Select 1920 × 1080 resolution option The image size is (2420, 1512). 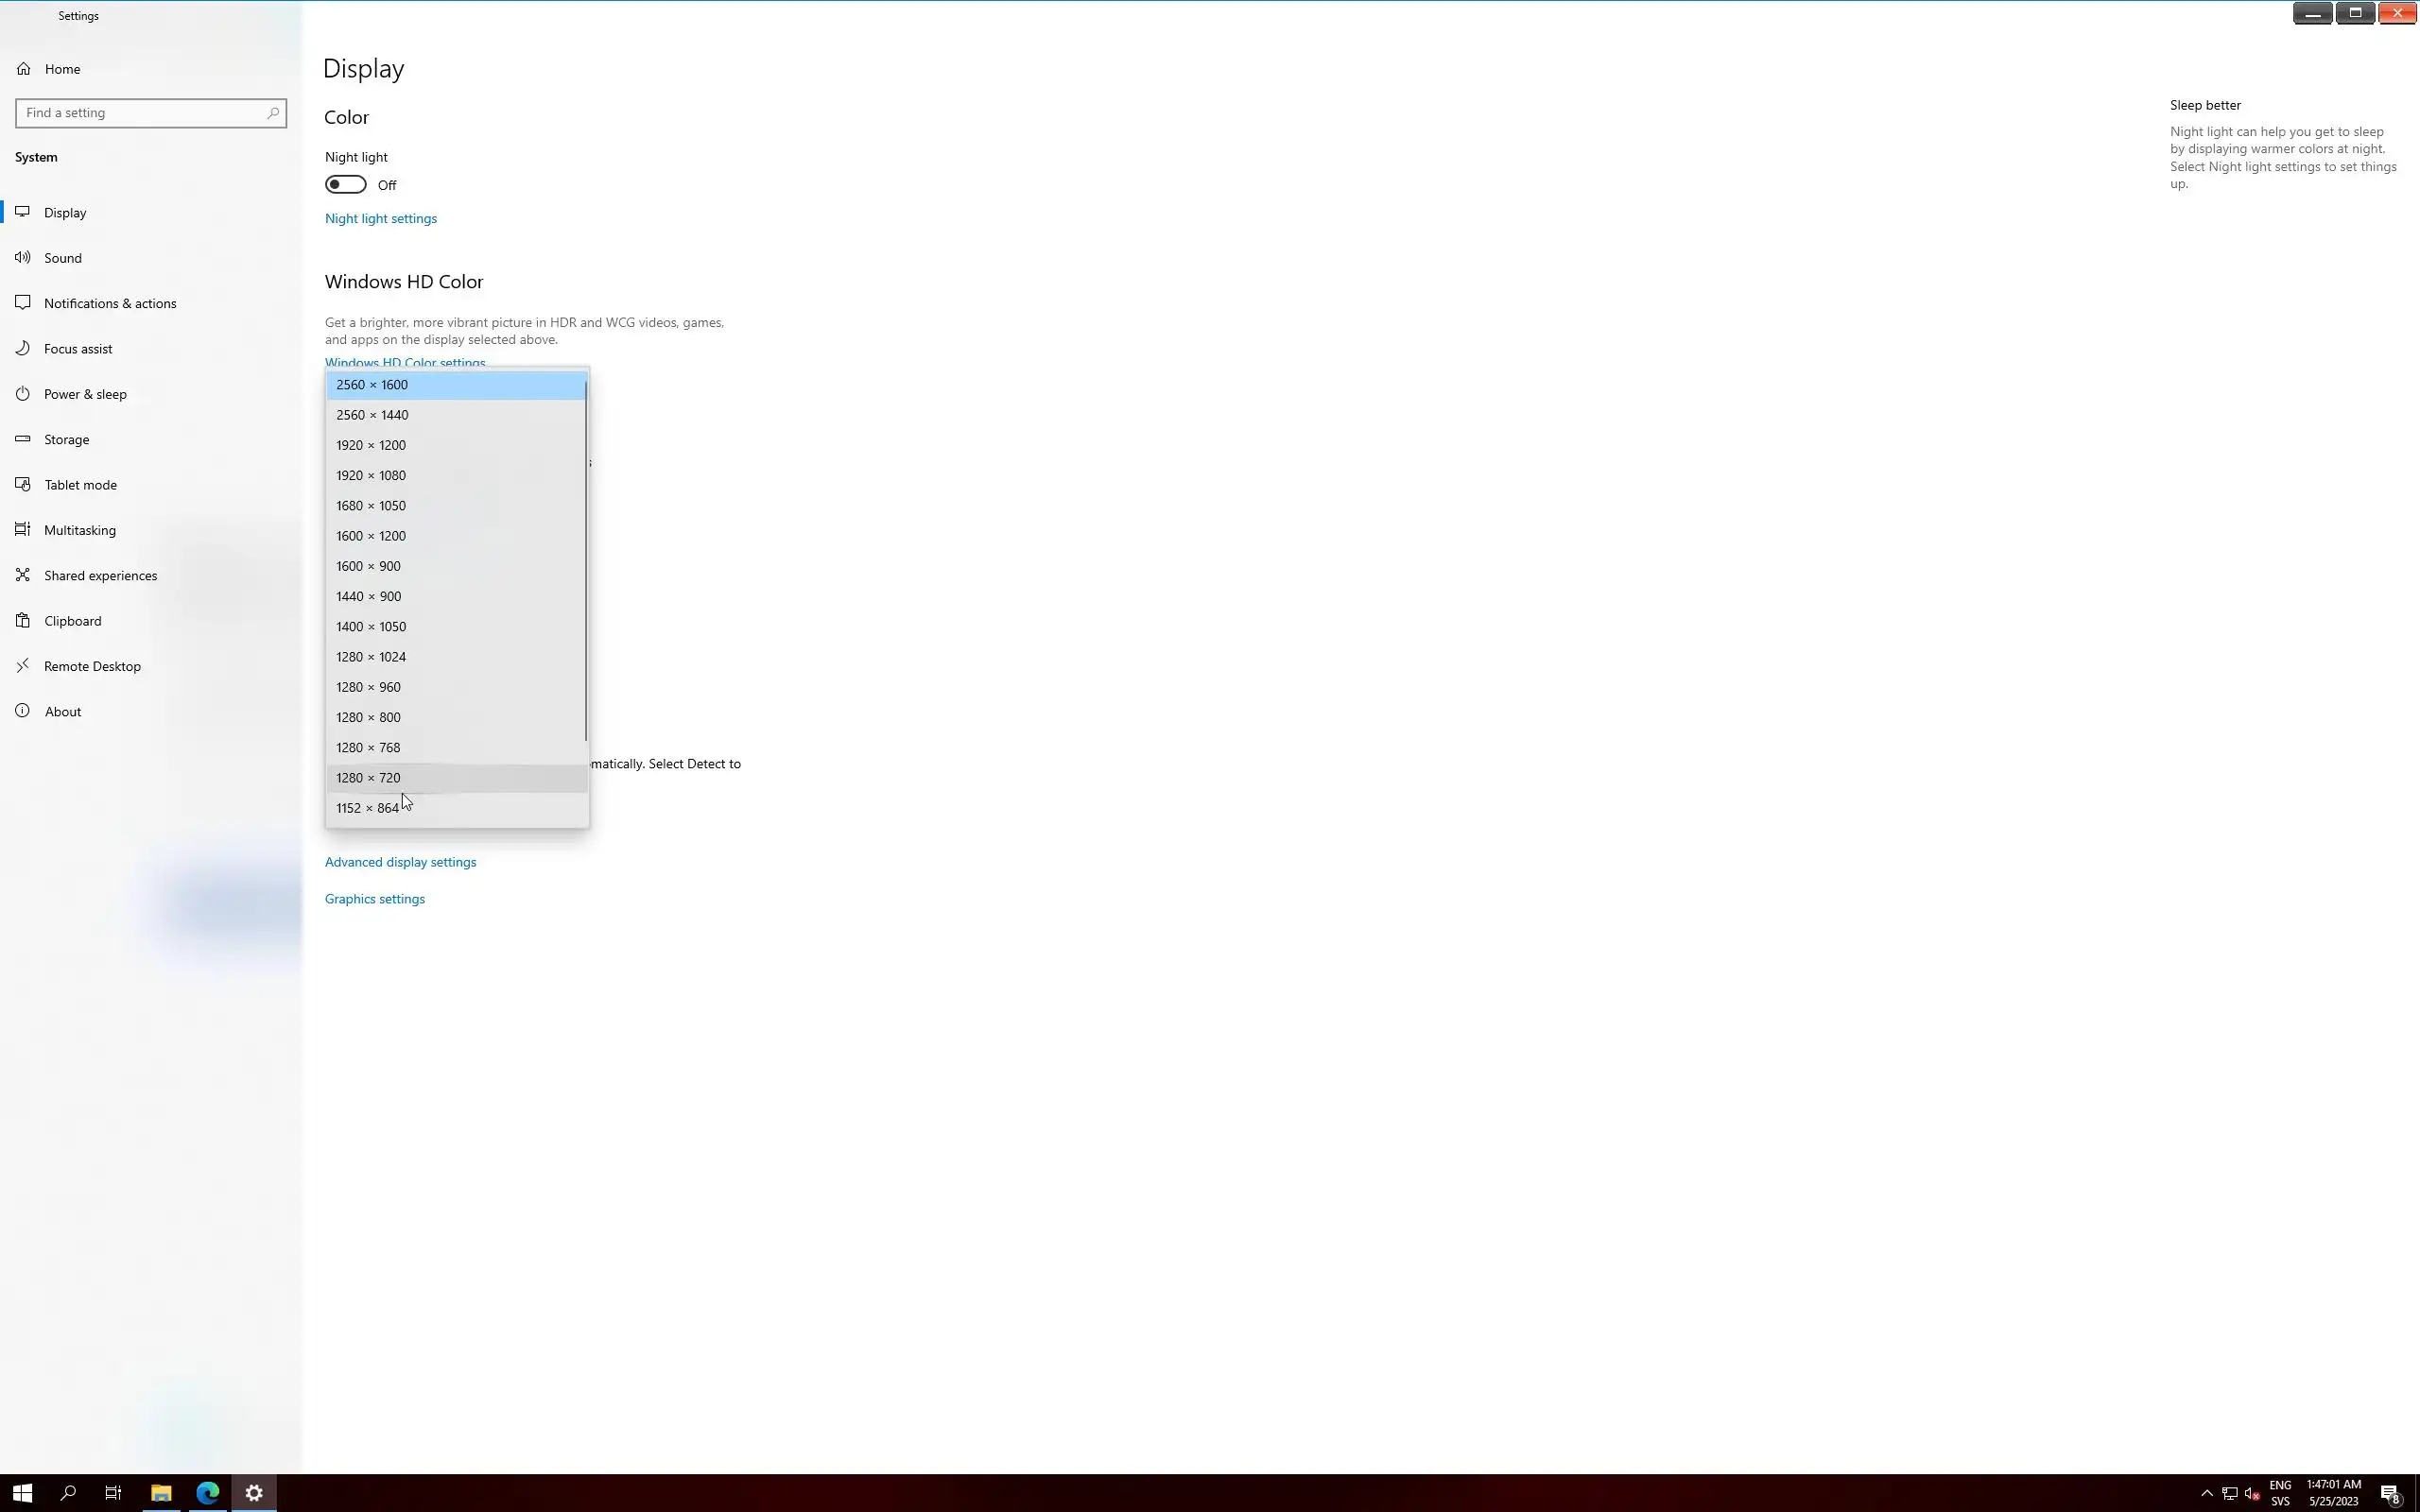point(371,476)
